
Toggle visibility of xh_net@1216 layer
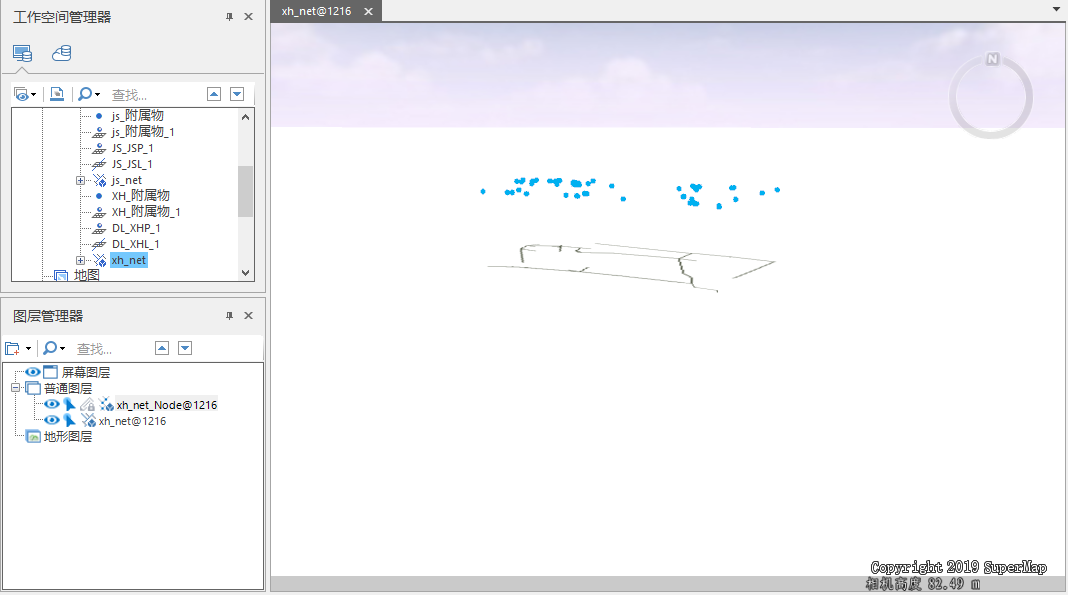[52, 421]
